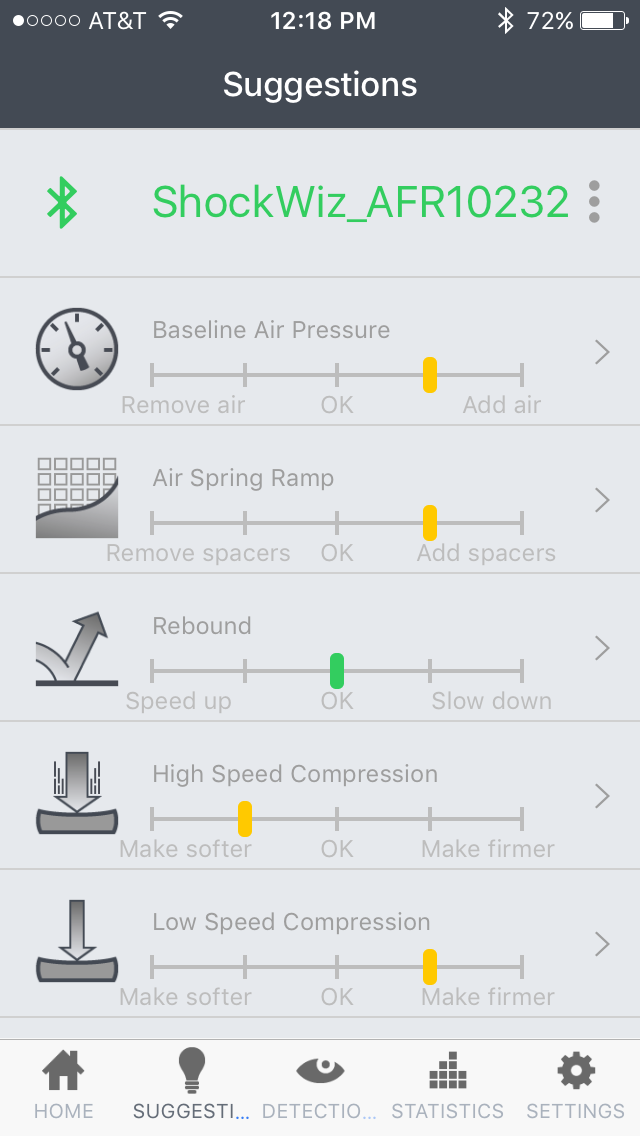Open the three-dot device options menu

click(x=594, y=202)
